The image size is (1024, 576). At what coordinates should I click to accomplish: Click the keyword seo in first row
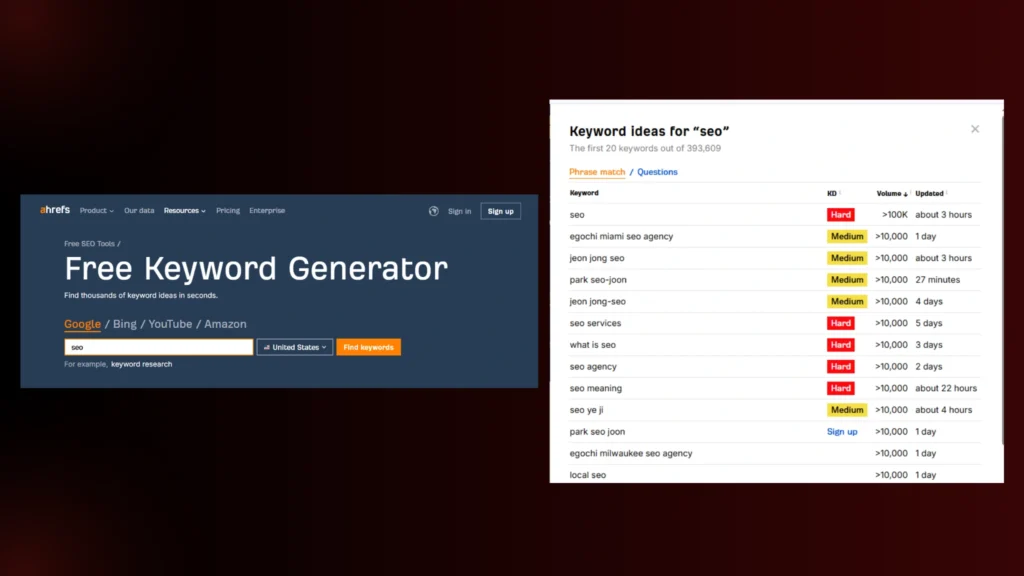[577, 215]
